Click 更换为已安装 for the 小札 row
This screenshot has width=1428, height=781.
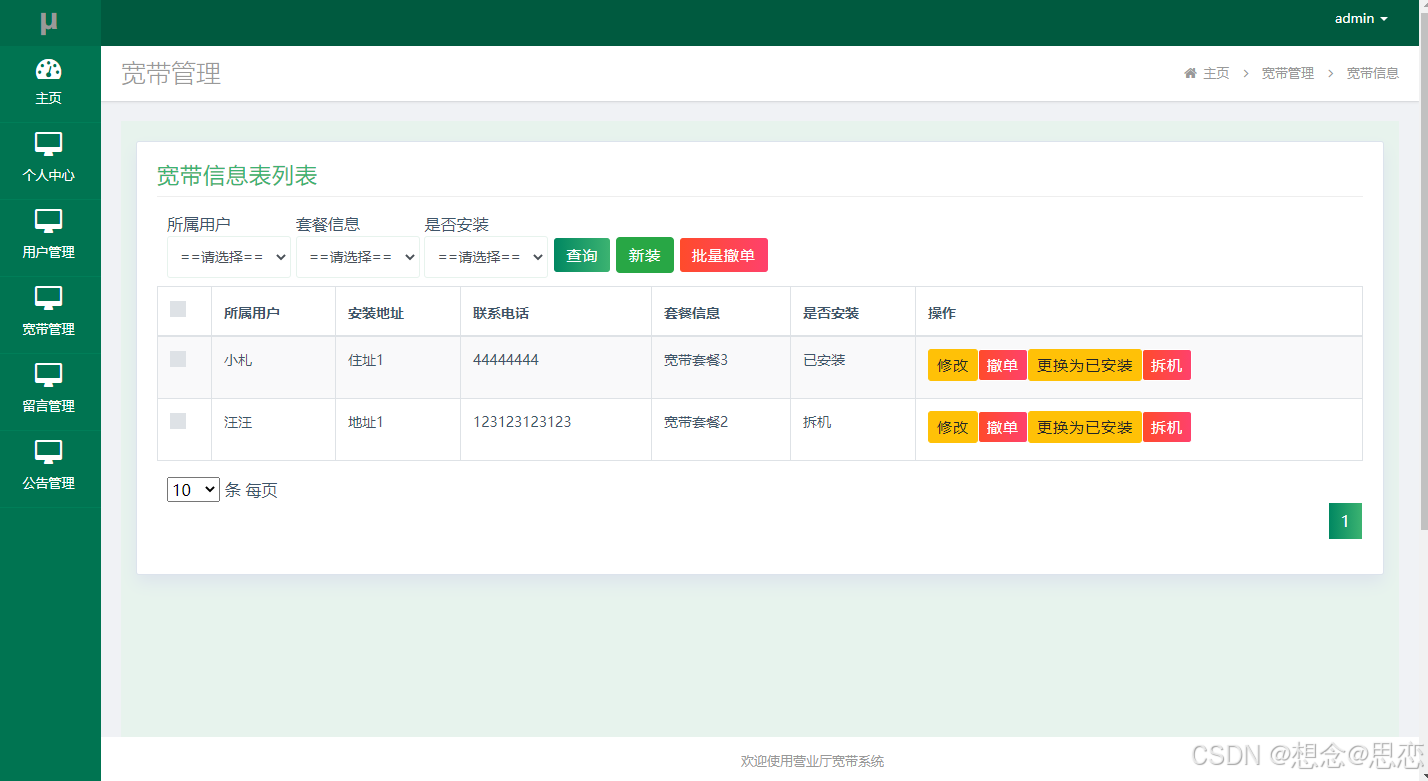click(x=1085, y=365)
